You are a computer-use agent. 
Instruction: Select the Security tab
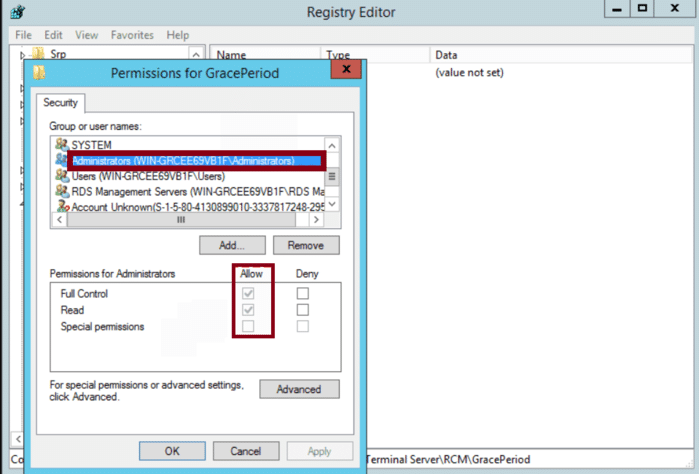click(60, 103)
